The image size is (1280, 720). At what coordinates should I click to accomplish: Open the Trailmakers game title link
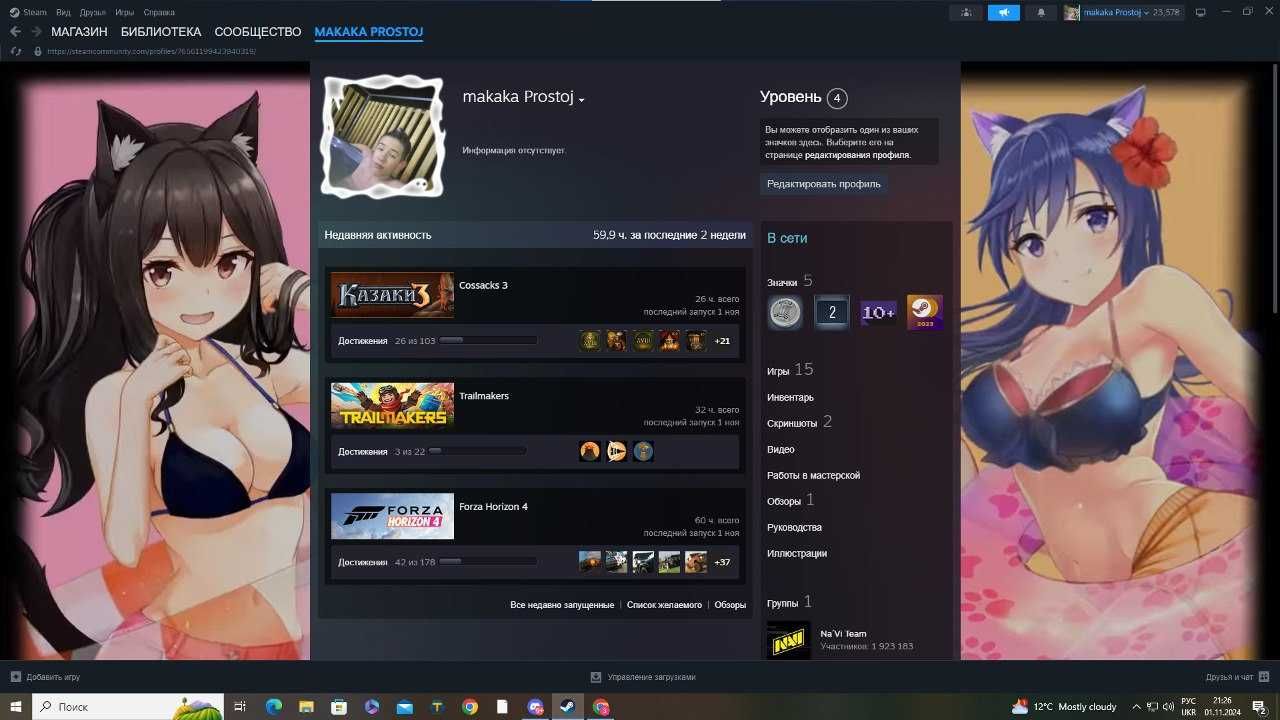click(x=484, y=396)
